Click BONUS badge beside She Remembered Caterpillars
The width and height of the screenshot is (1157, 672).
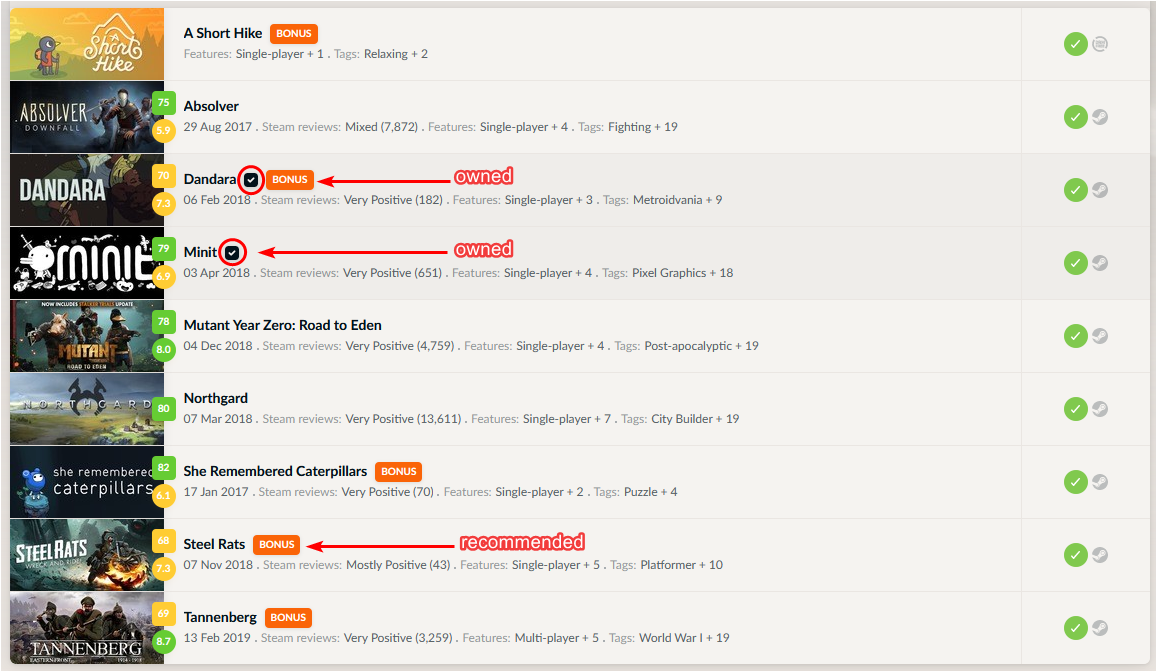tap(398, 472)
